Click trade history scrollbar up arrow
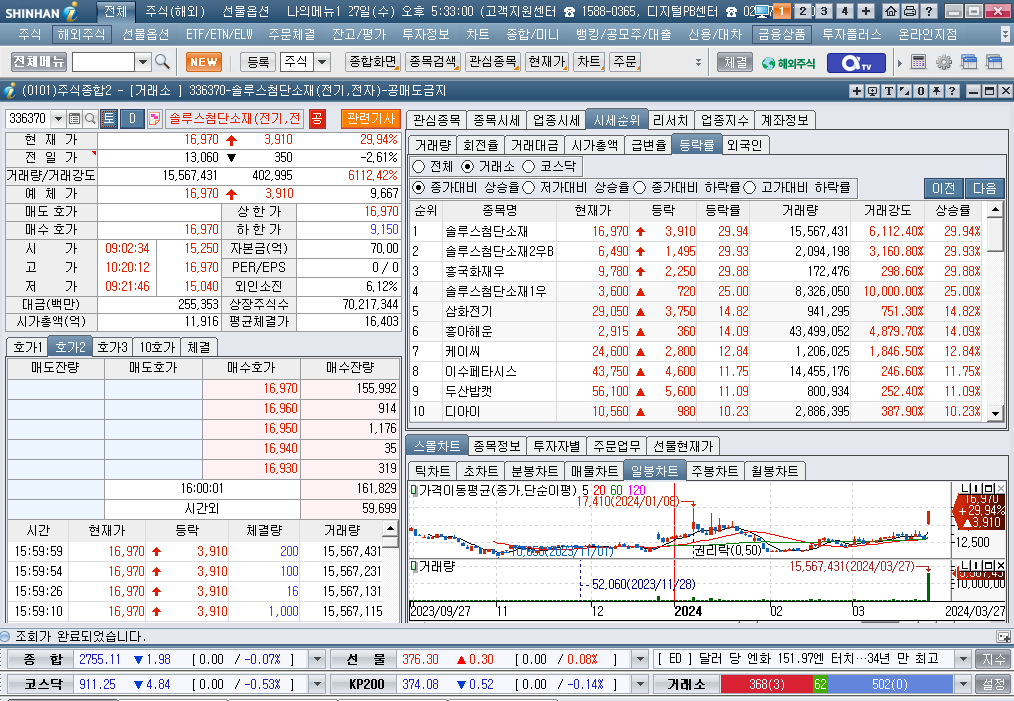The width and height of the screenshot is (1014, 701). 390,529
